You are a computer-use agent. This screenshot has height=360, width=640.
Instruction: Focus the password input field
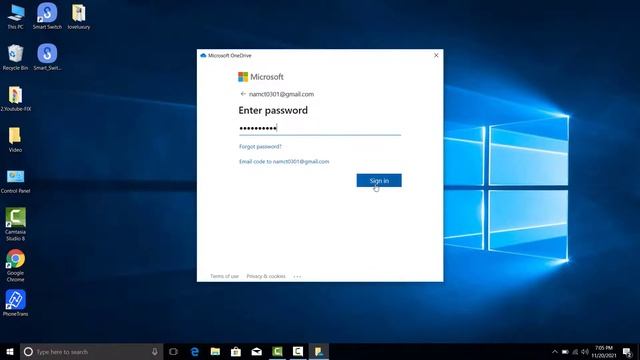pyautogui.click(x=320, y=129)
